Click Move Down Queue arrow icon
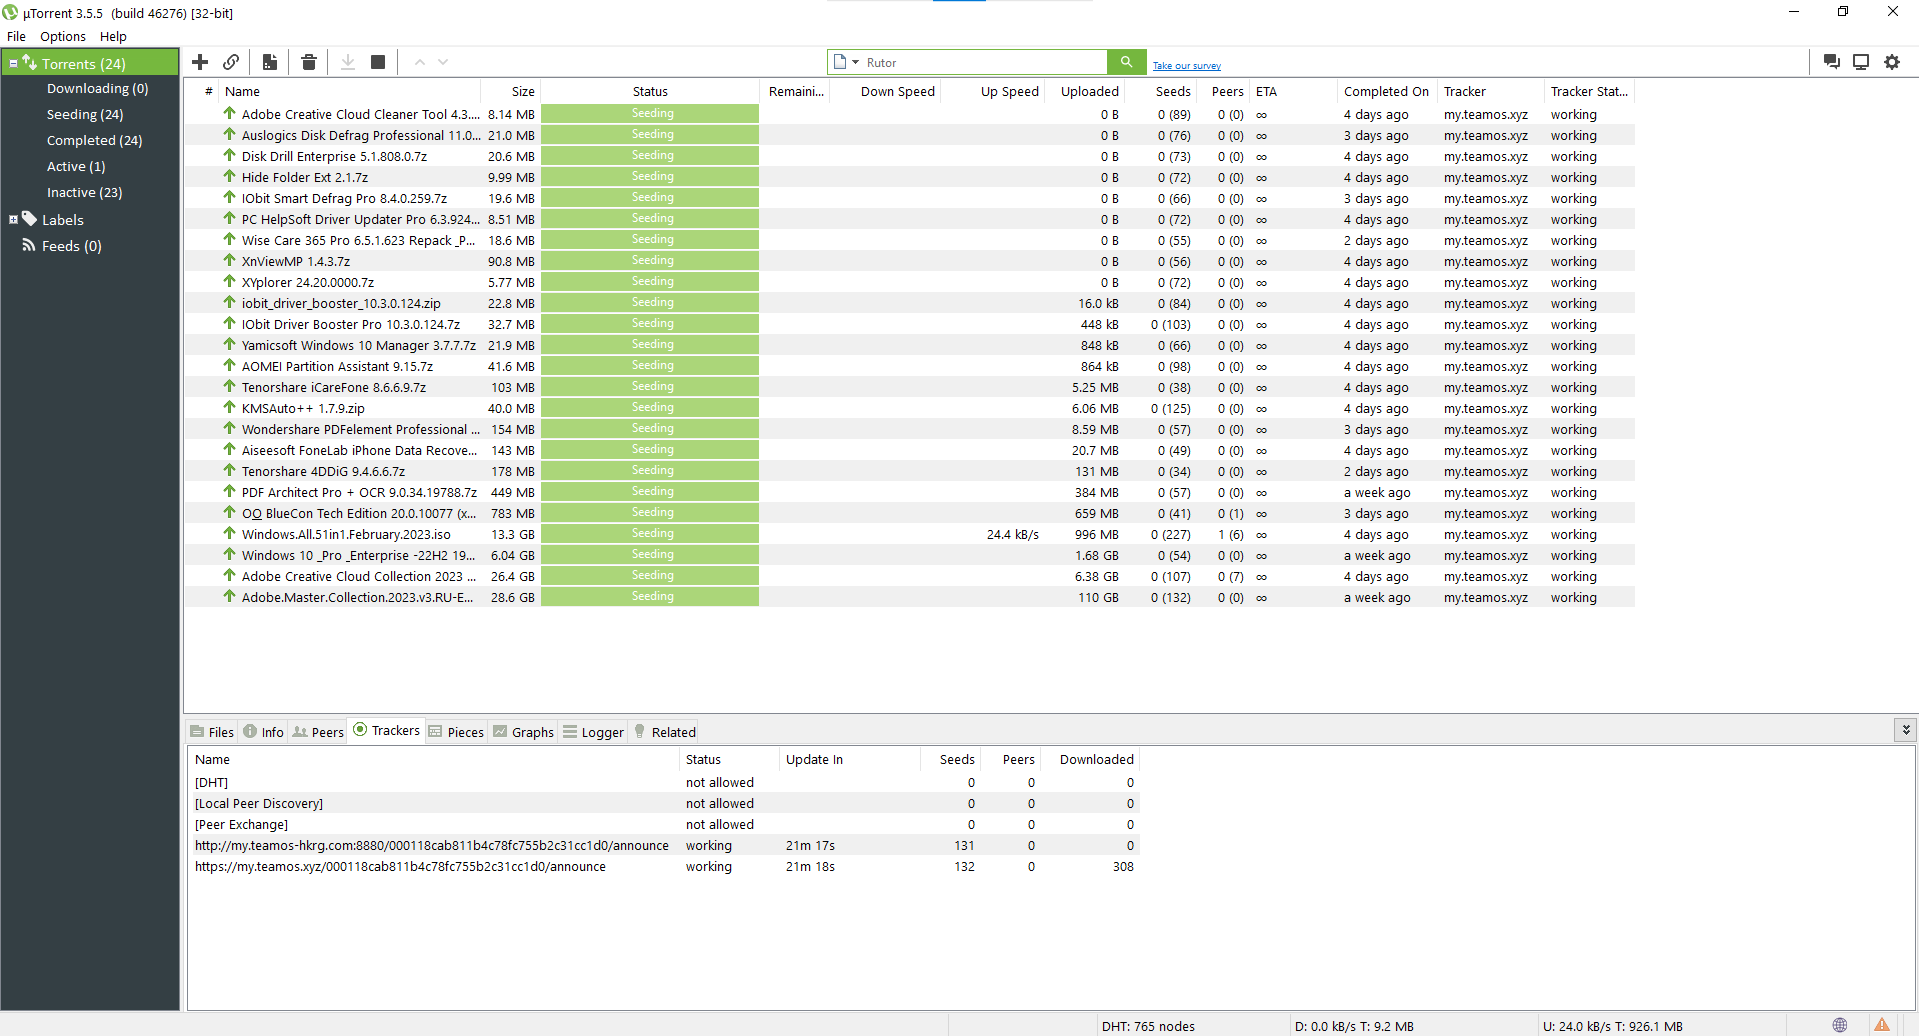Image resolution: width=1919 pixels, height=1036 pixels. (443, 62)
